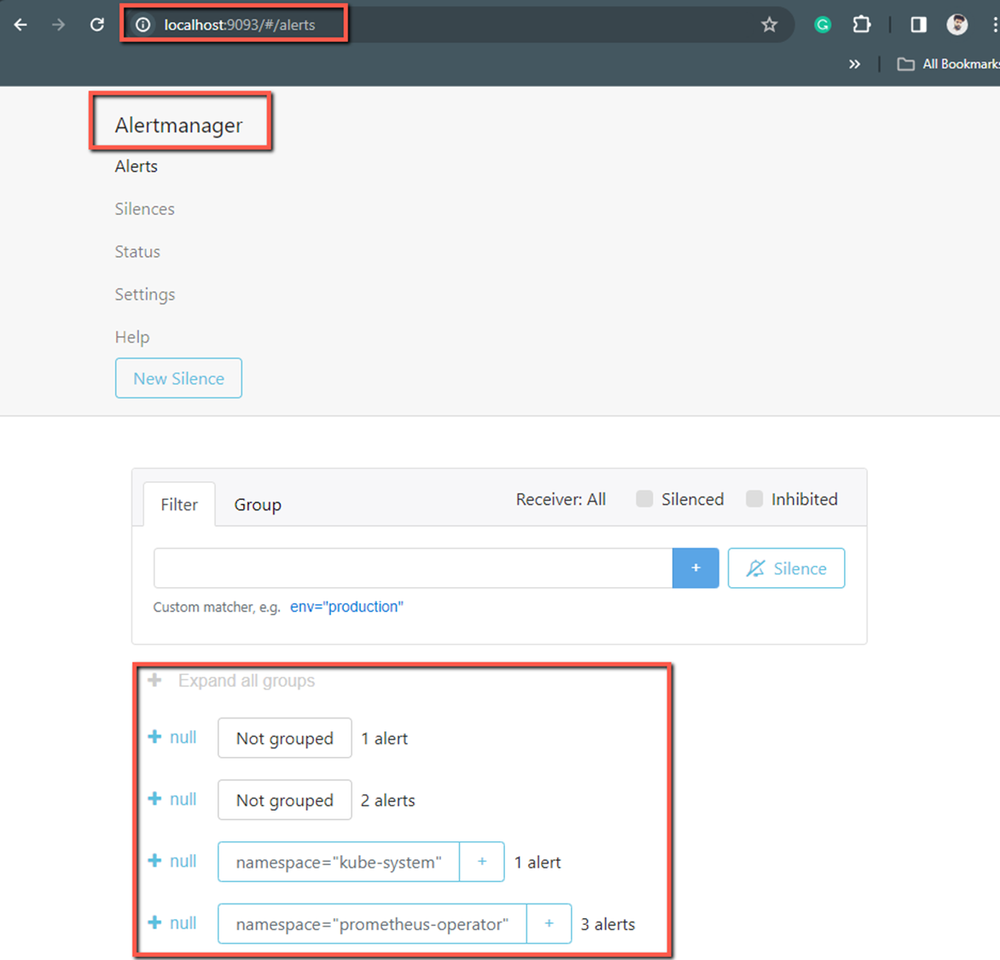Navigate to the Silences page
This screenshot has width=1000, height=960.
[144, 209]
